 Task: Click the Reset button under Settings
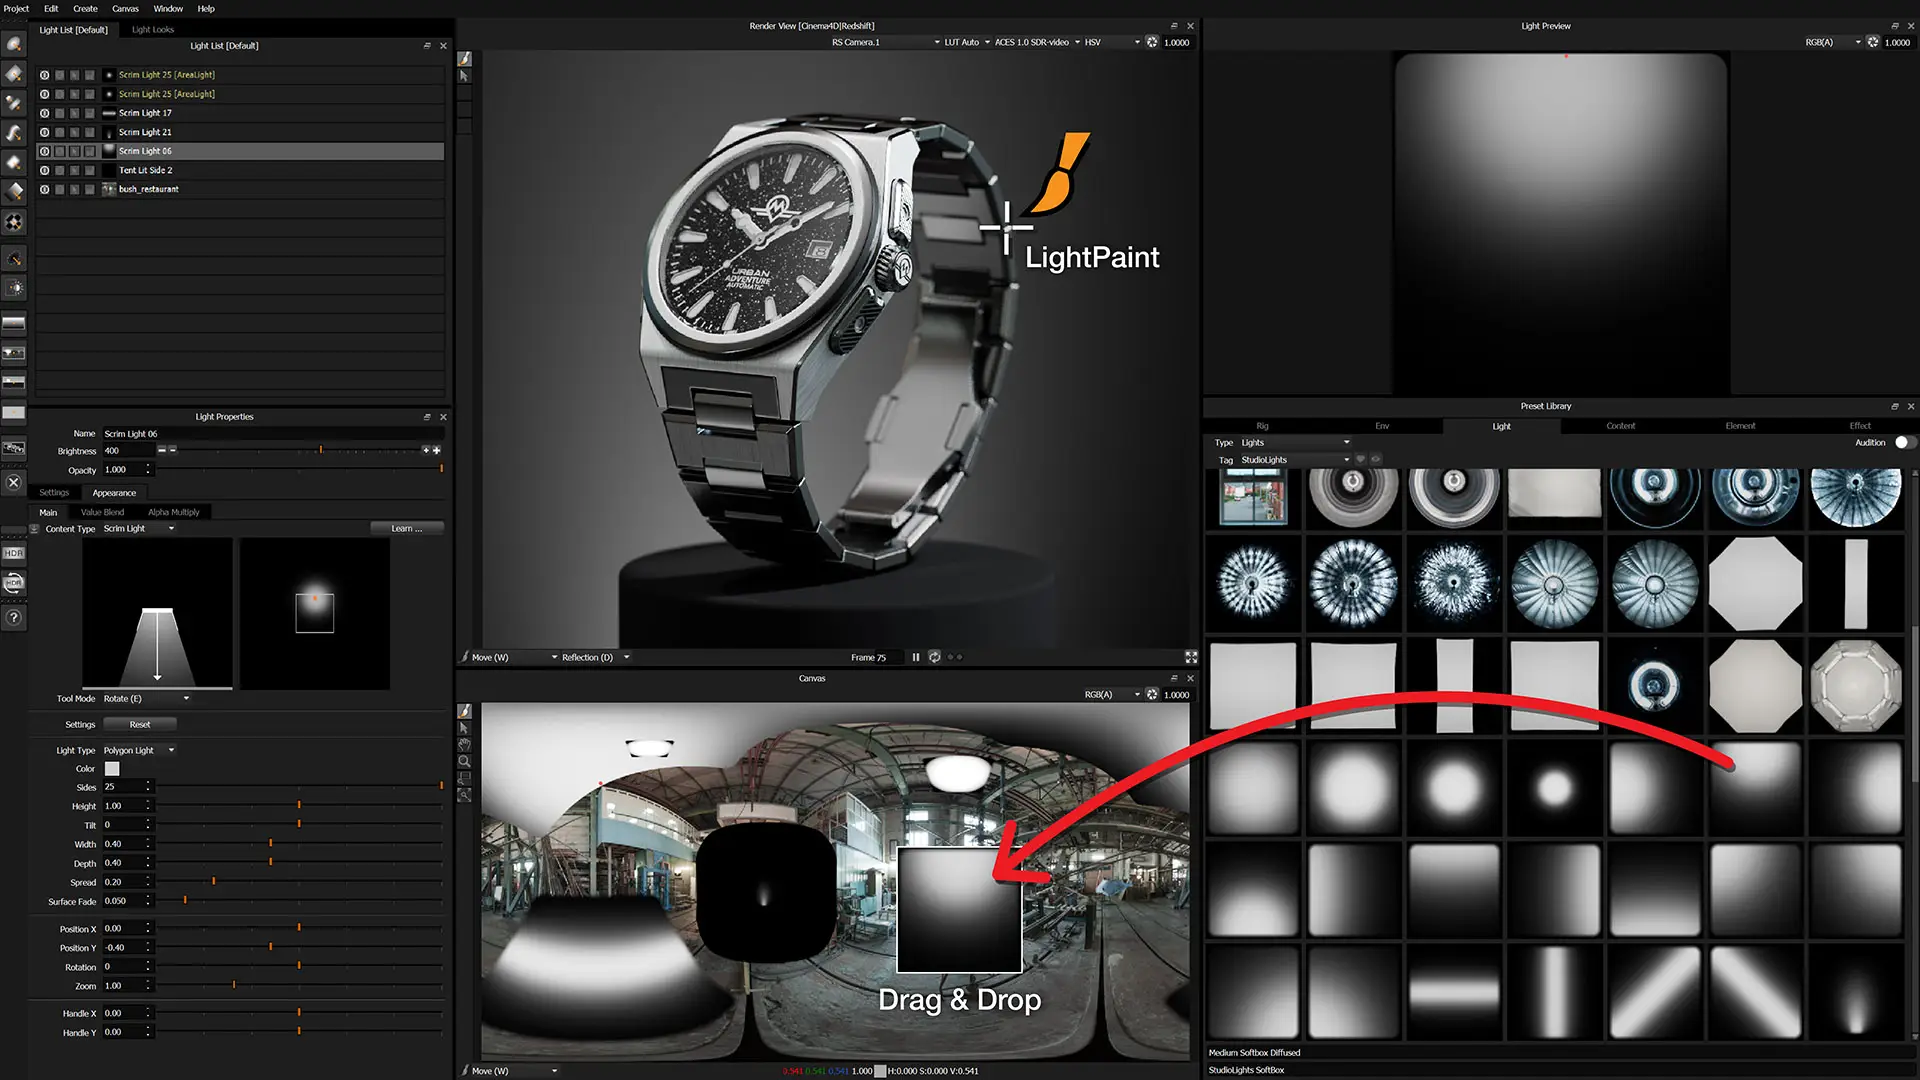[140, 723]
